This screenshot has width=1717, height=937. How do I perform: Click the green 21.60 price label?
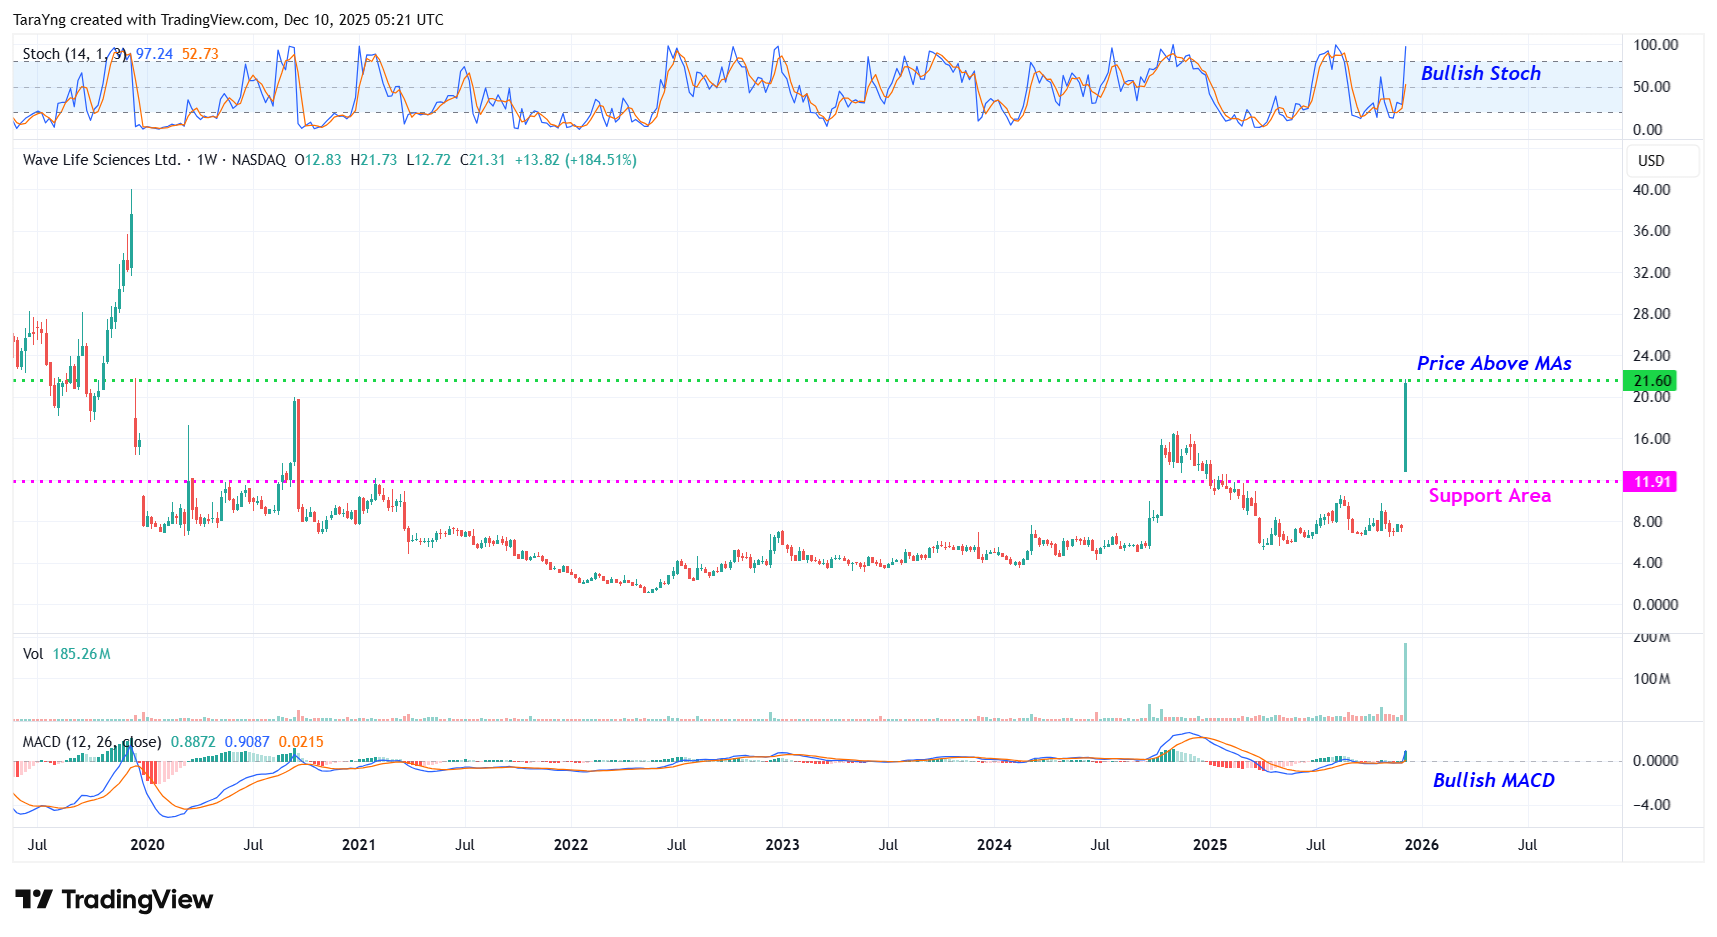pyautogui.click(x=1651, y=381)
